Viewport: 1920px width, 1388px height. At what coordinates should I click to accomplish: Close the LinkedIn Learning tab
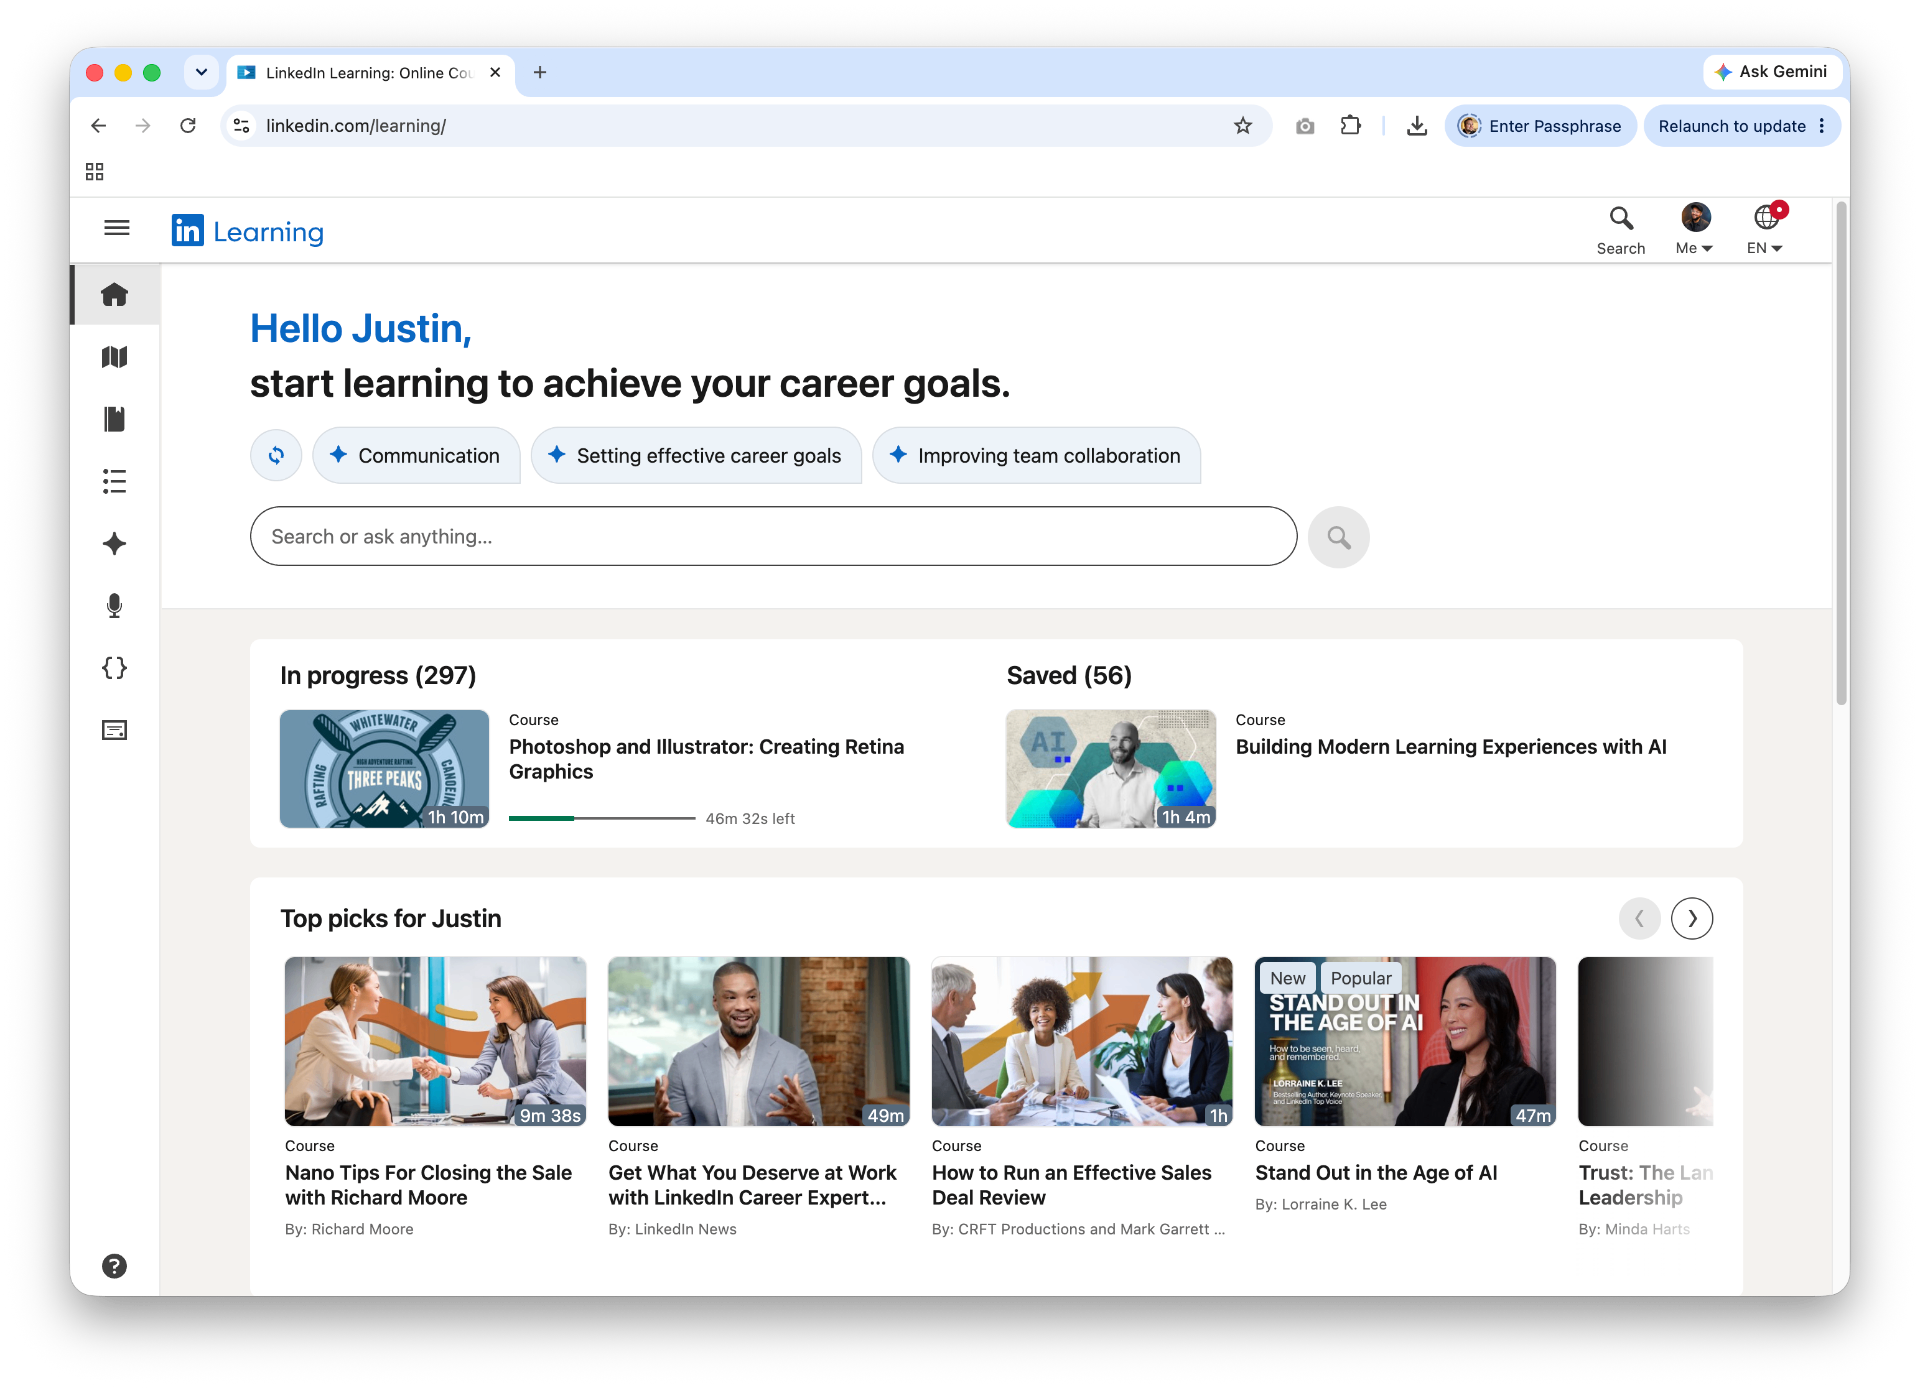495,73
